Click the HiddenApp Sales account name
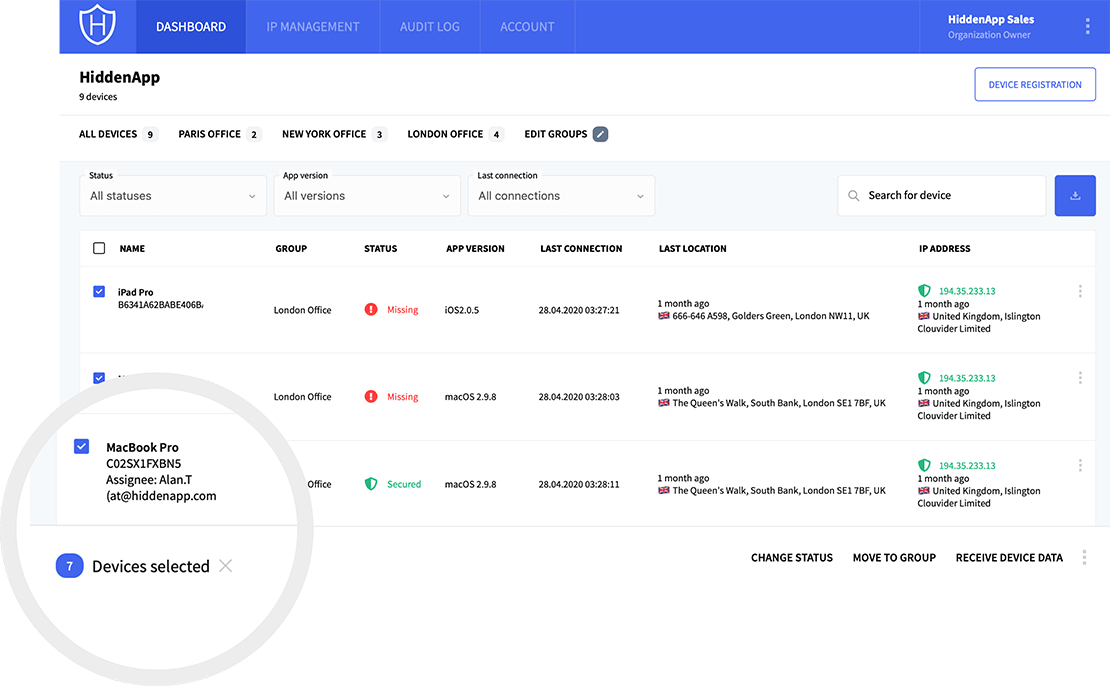 (991, 19)
